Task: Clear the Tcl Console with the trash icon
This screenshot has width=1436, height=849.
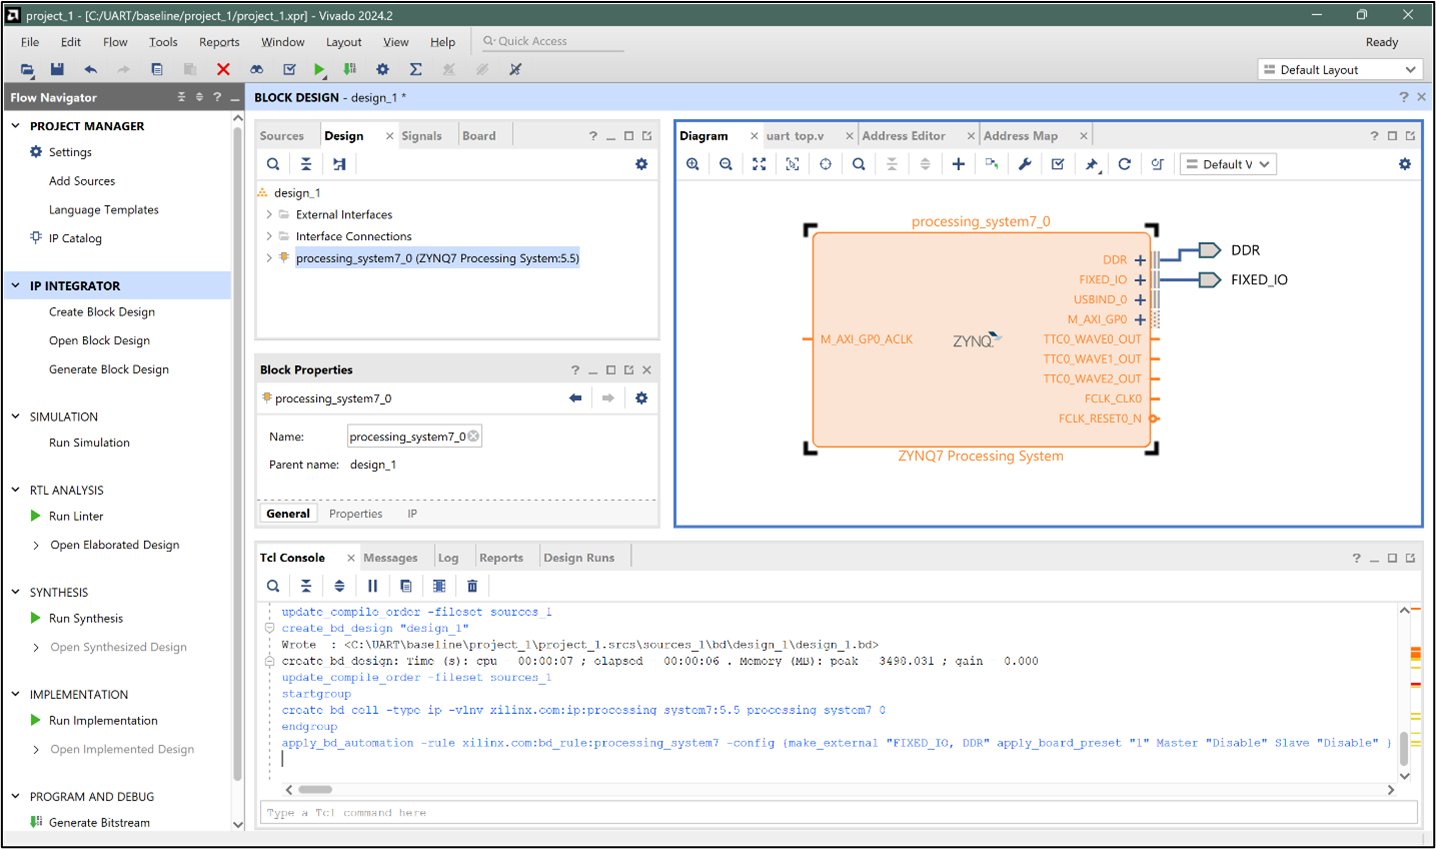Action: pos(472,586)
